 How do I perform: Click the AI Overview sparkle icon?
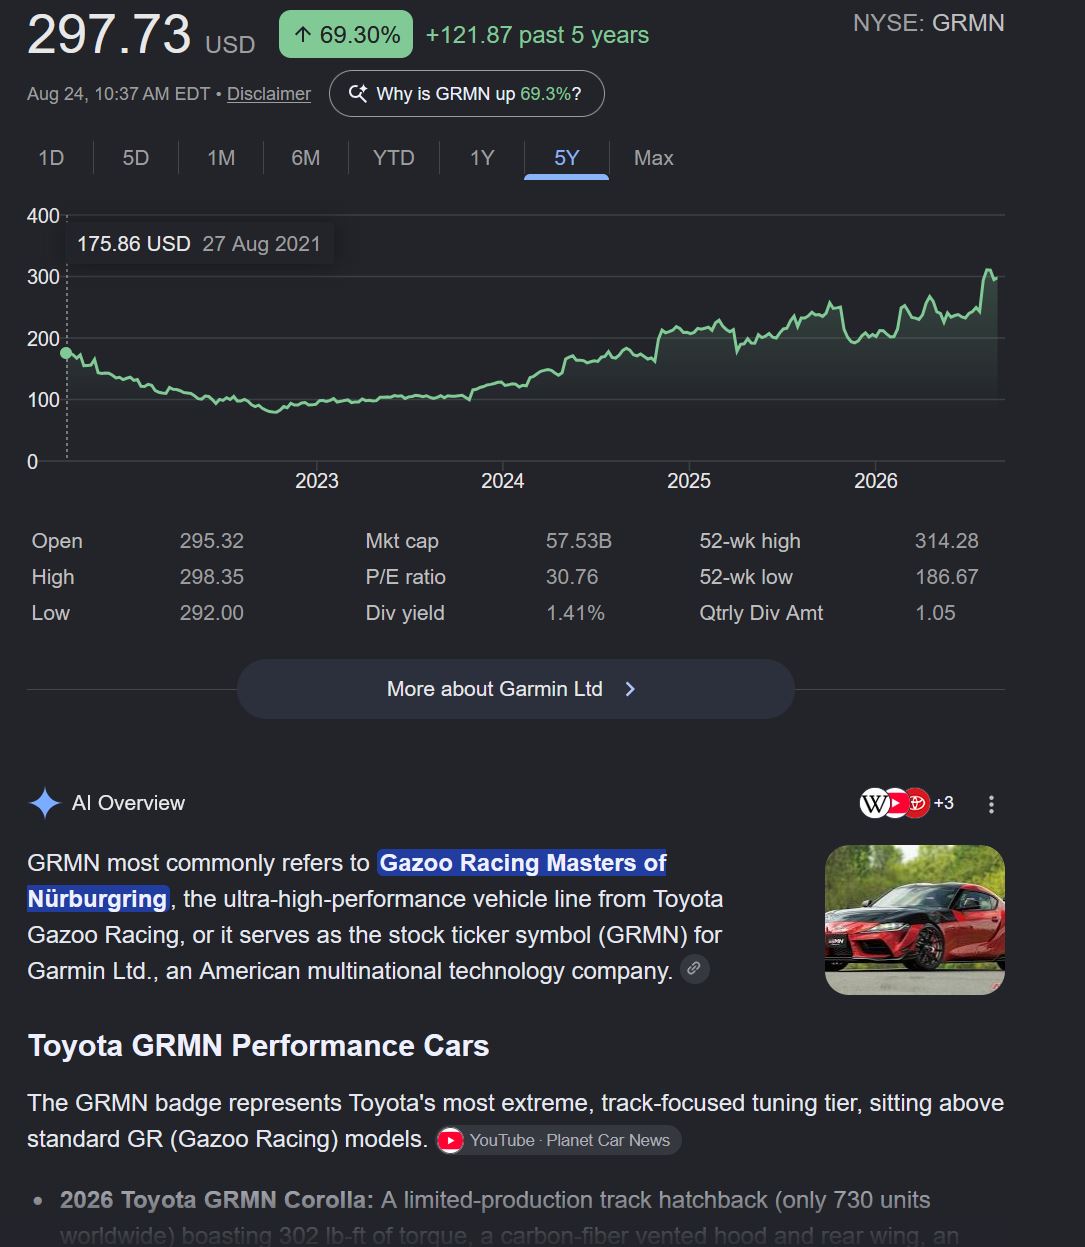pos(45,803)
